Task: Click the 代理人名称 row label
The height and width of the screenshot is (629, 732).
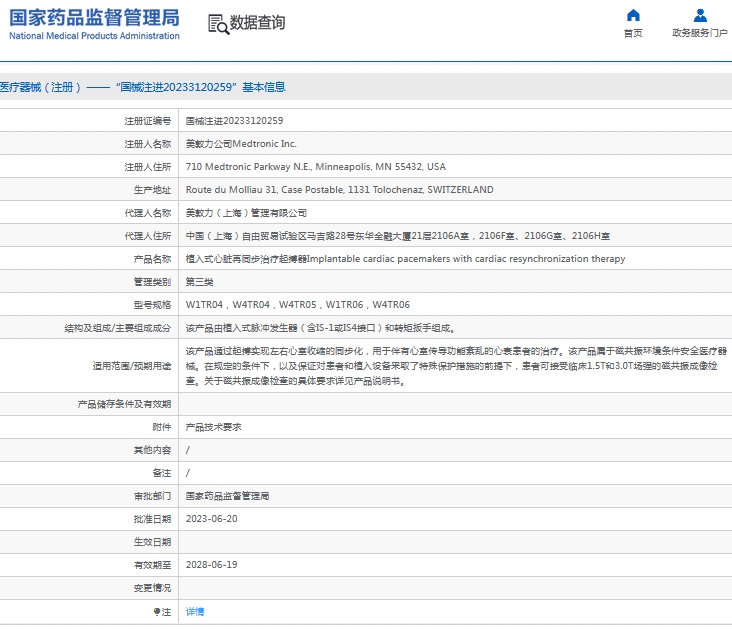Action: click(x=148, y=213)
